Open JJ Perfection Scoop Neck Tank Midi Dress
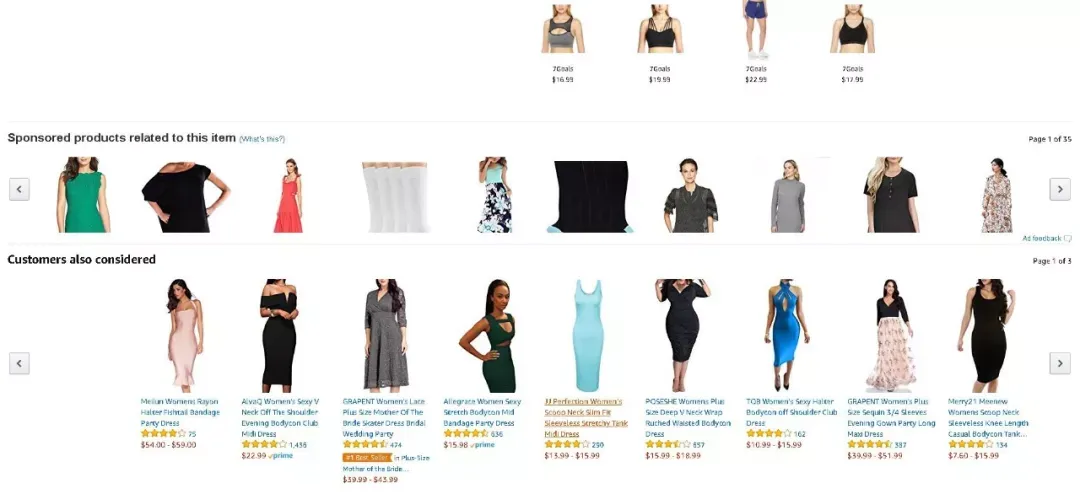 586,418
